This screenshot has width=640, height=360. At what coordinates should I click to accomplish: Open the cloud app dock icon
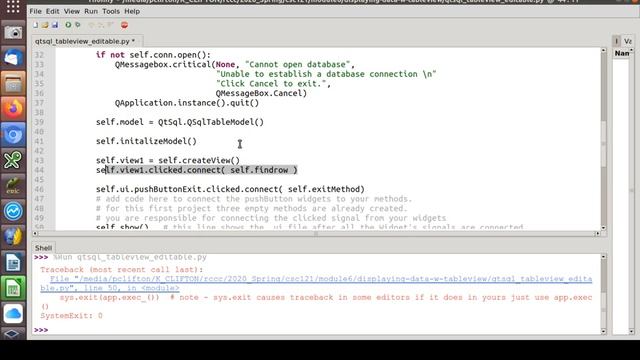(x=13, y=313)
